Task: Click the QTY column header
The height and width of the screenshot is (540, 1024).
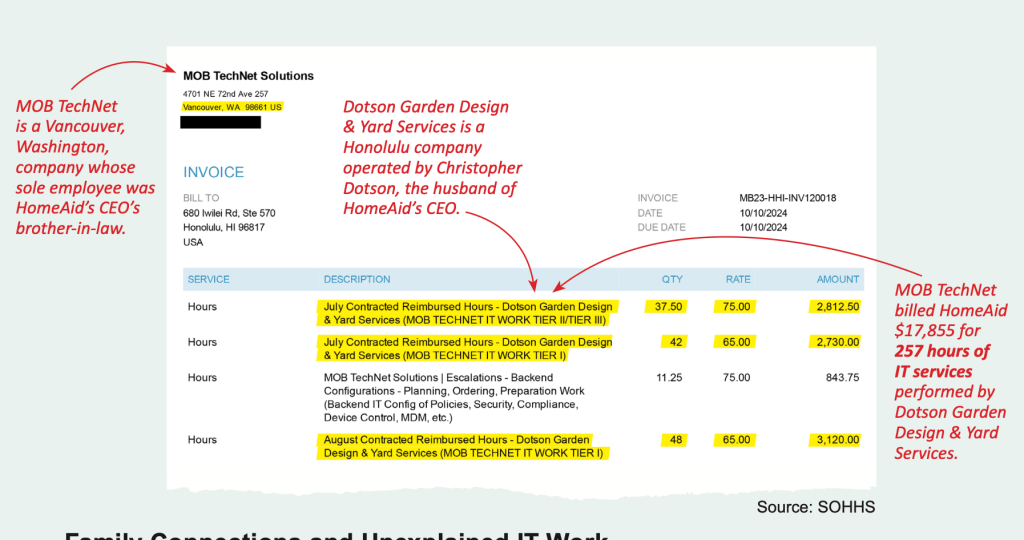Action: click(x=672, y=279)
